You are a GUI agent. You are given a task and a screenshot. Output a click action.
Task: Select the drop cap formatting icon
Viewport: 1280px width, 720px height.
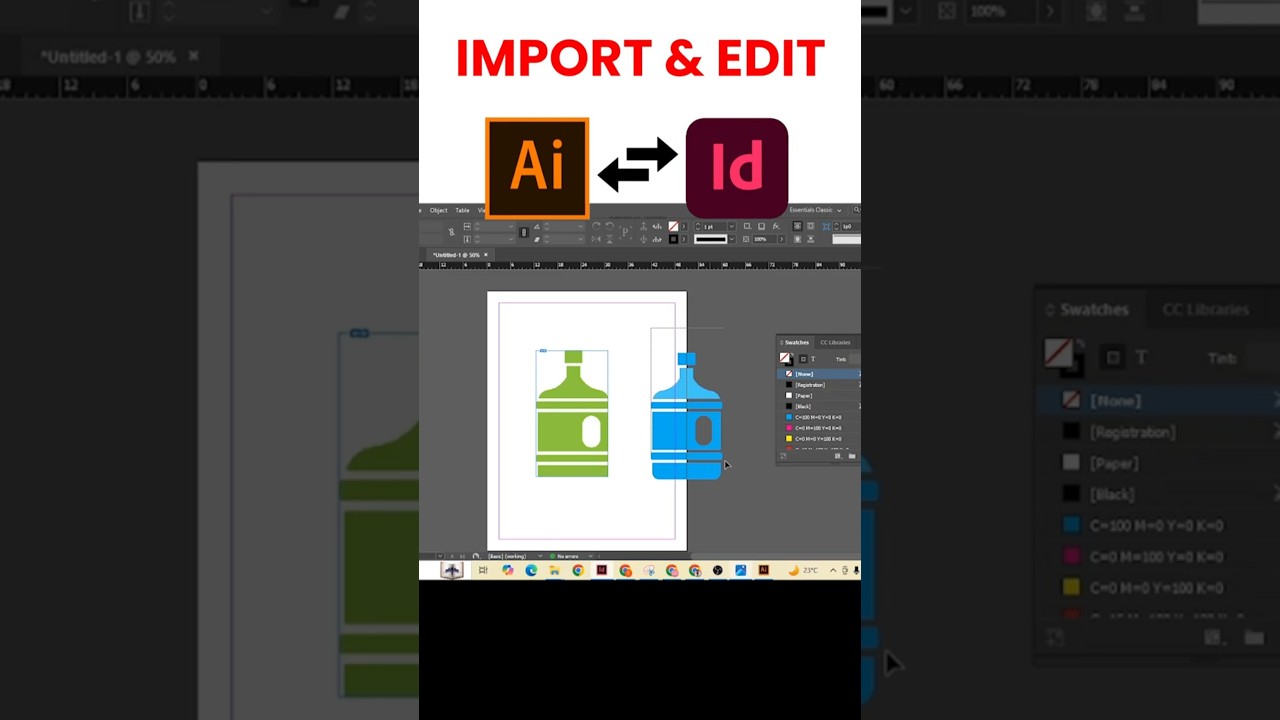625,230
